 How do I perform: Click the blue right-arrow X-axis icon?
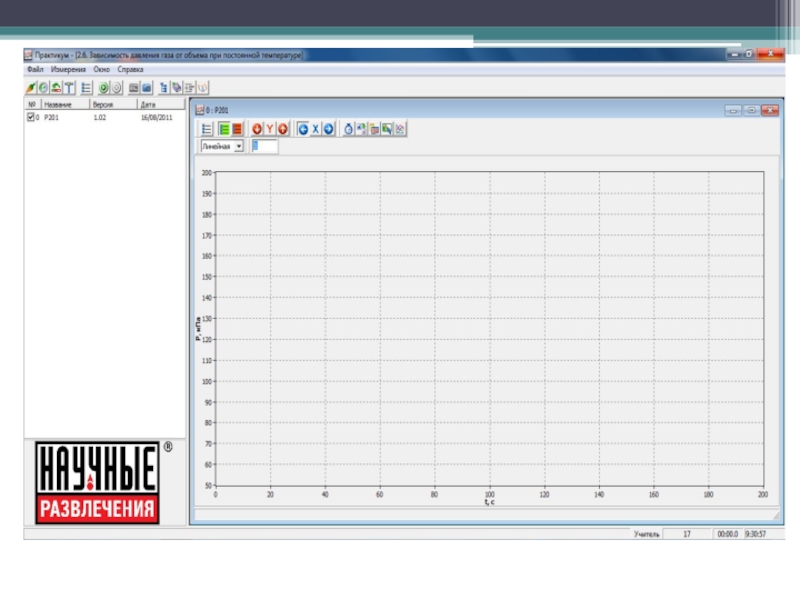click(329, 129)
